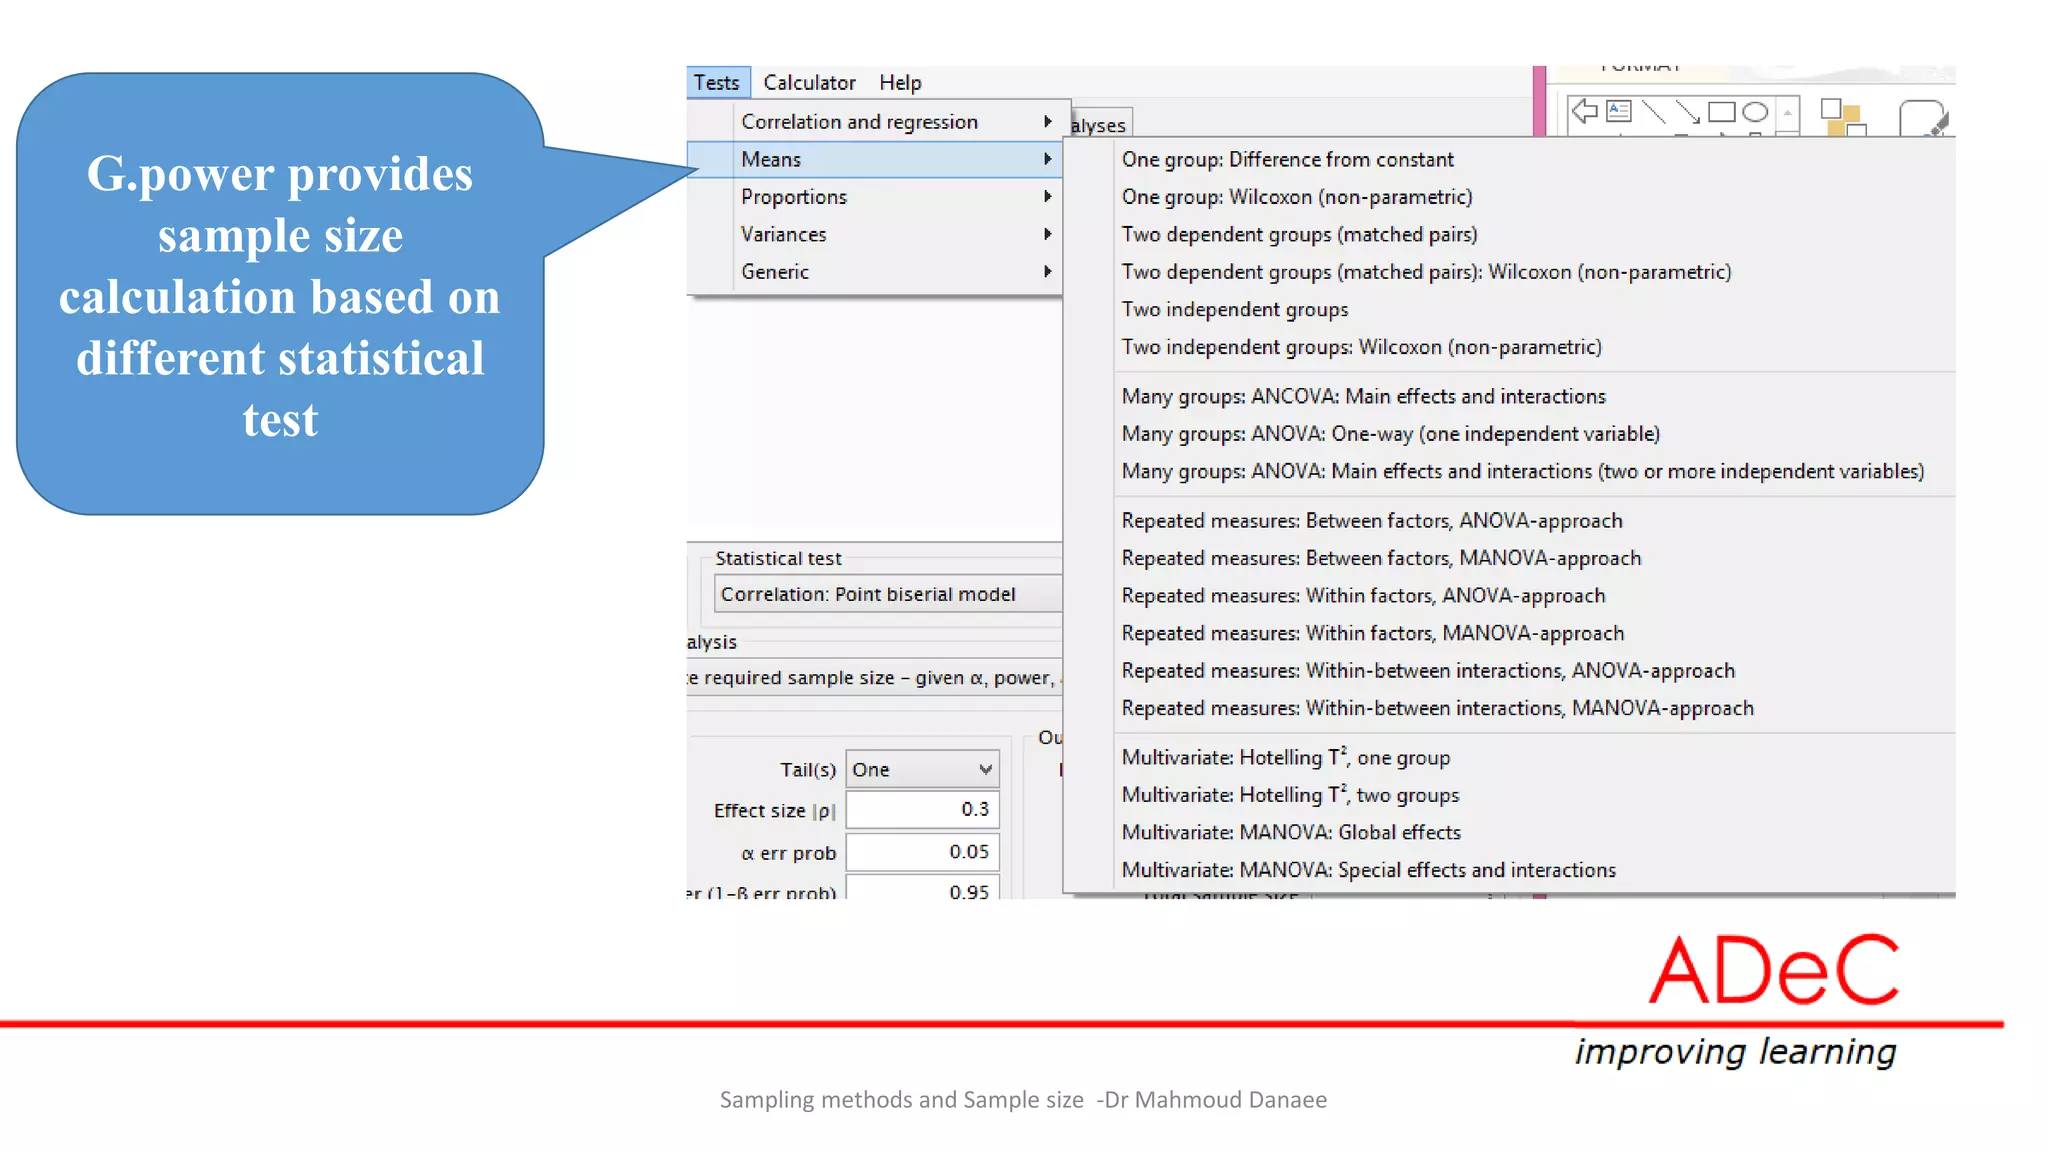Screen dimensions: 2048x1152
Task: Click the α err prob input field
Action: [x=921, y=852]
